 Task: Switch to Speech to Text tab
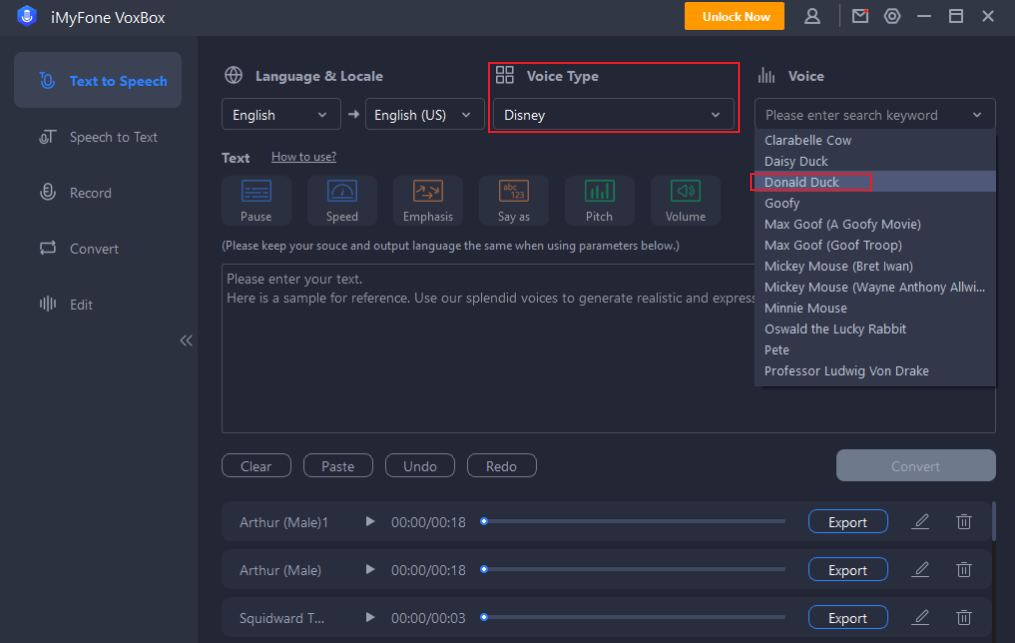tap(98, 137)
